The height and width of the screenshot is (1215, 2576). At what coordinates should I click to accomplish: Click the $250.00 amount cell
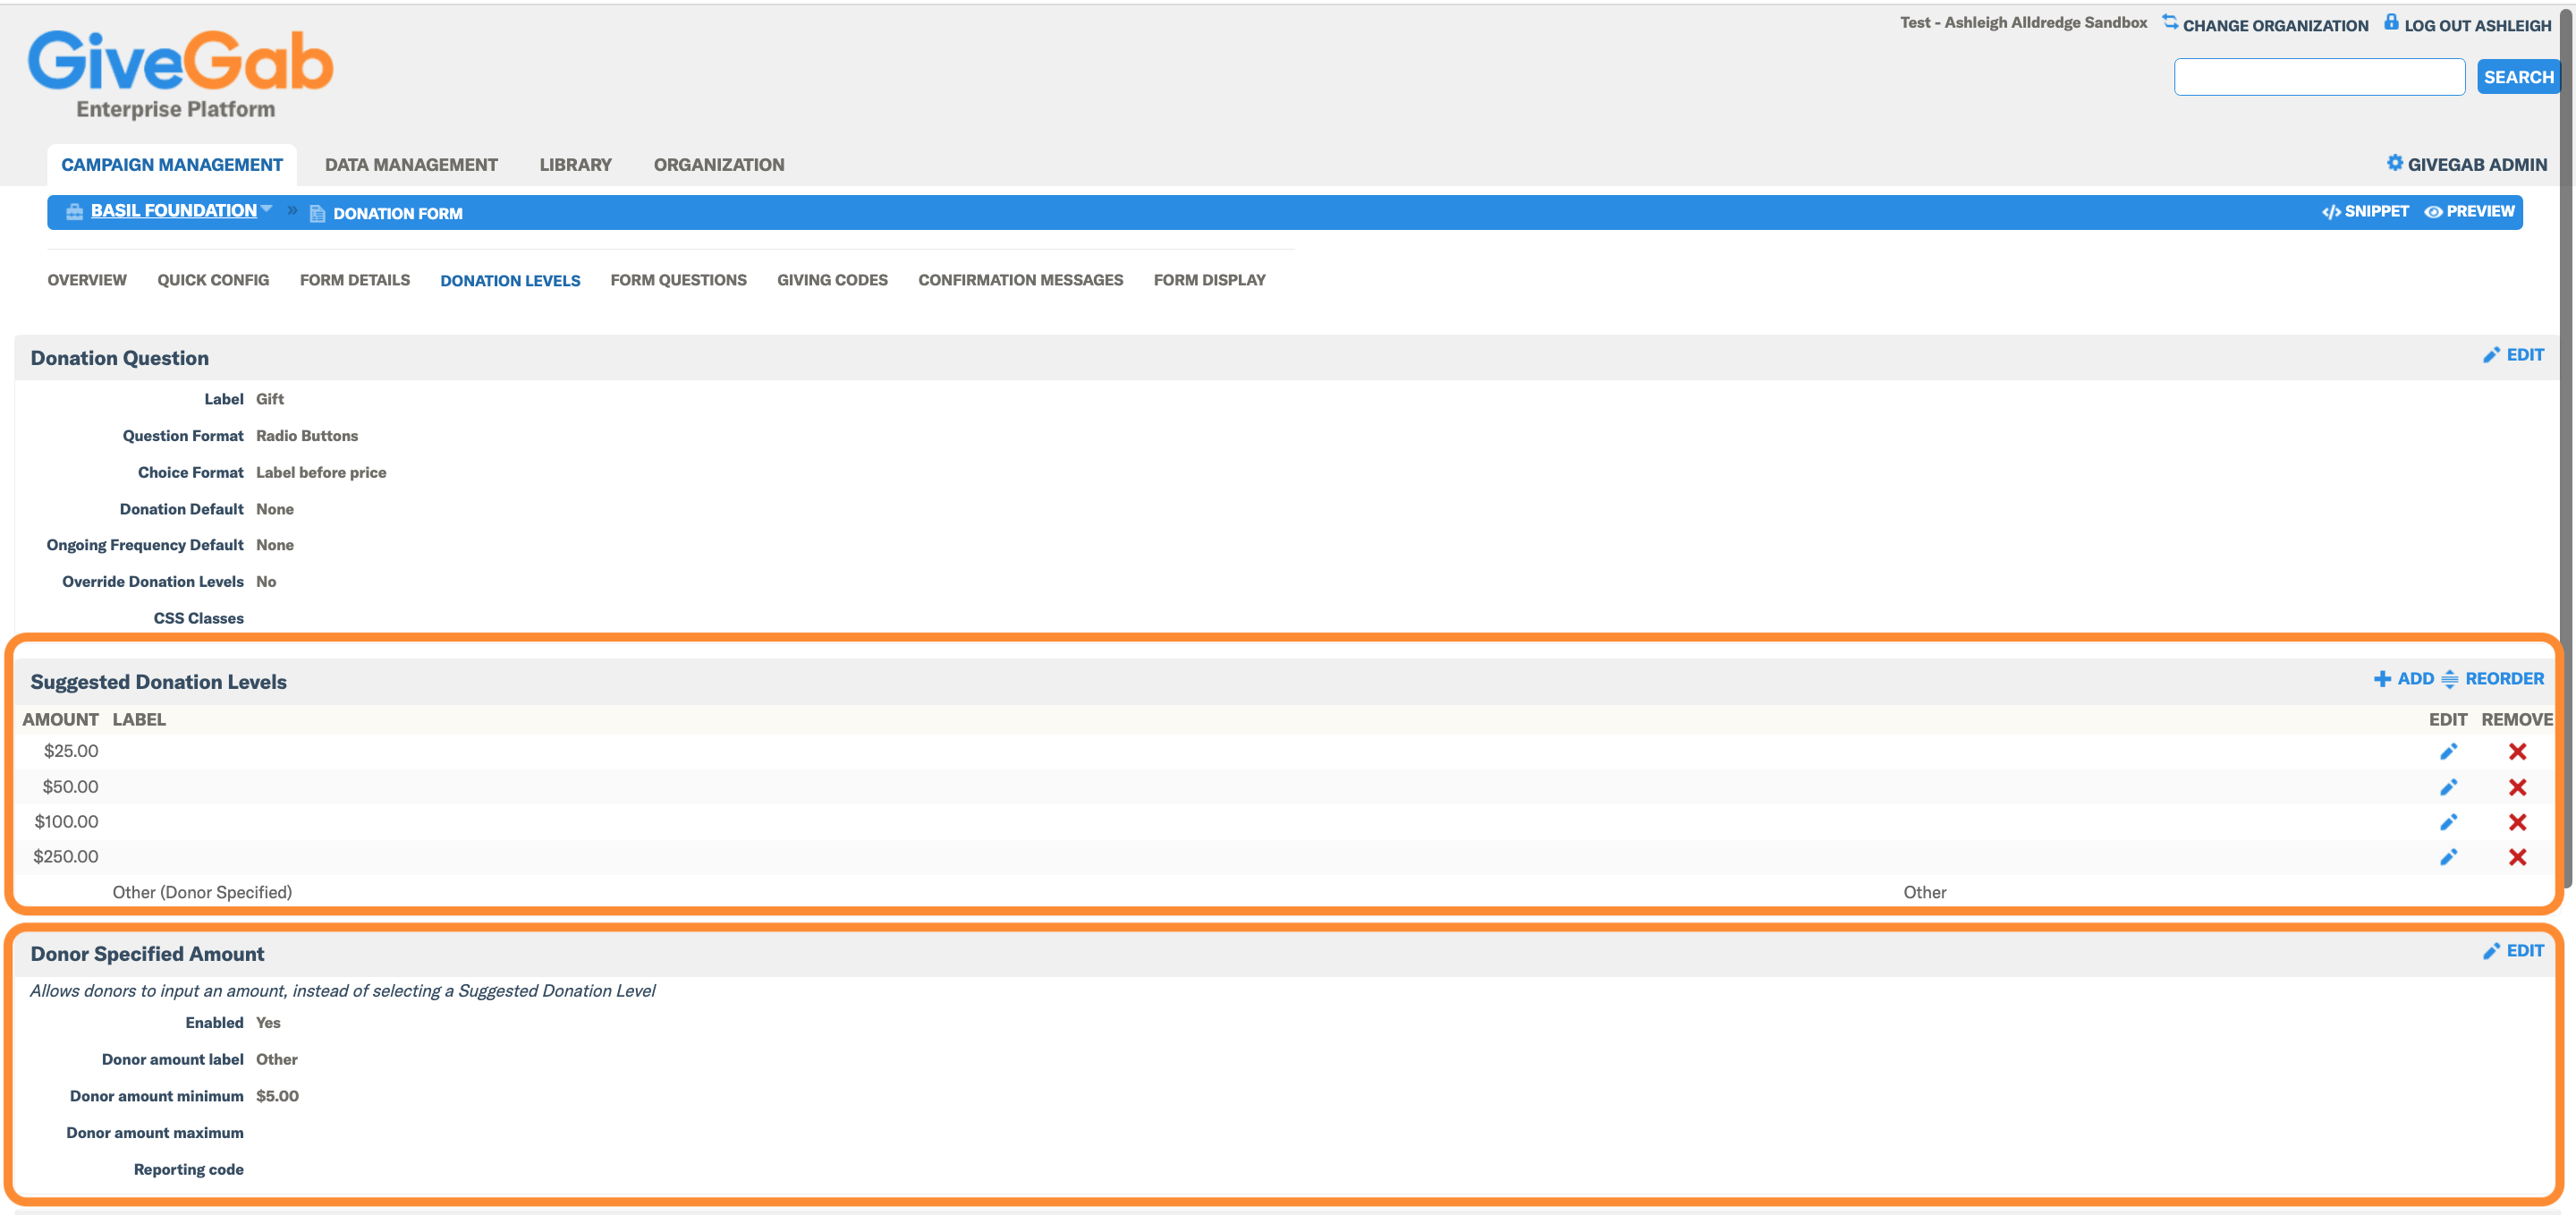pyautogui.click(x=66, y=857)
